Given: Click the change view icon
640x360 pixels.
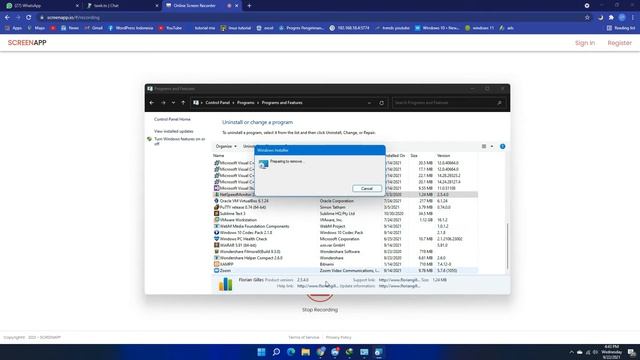Looking at the screenshot, I should 484,146.
